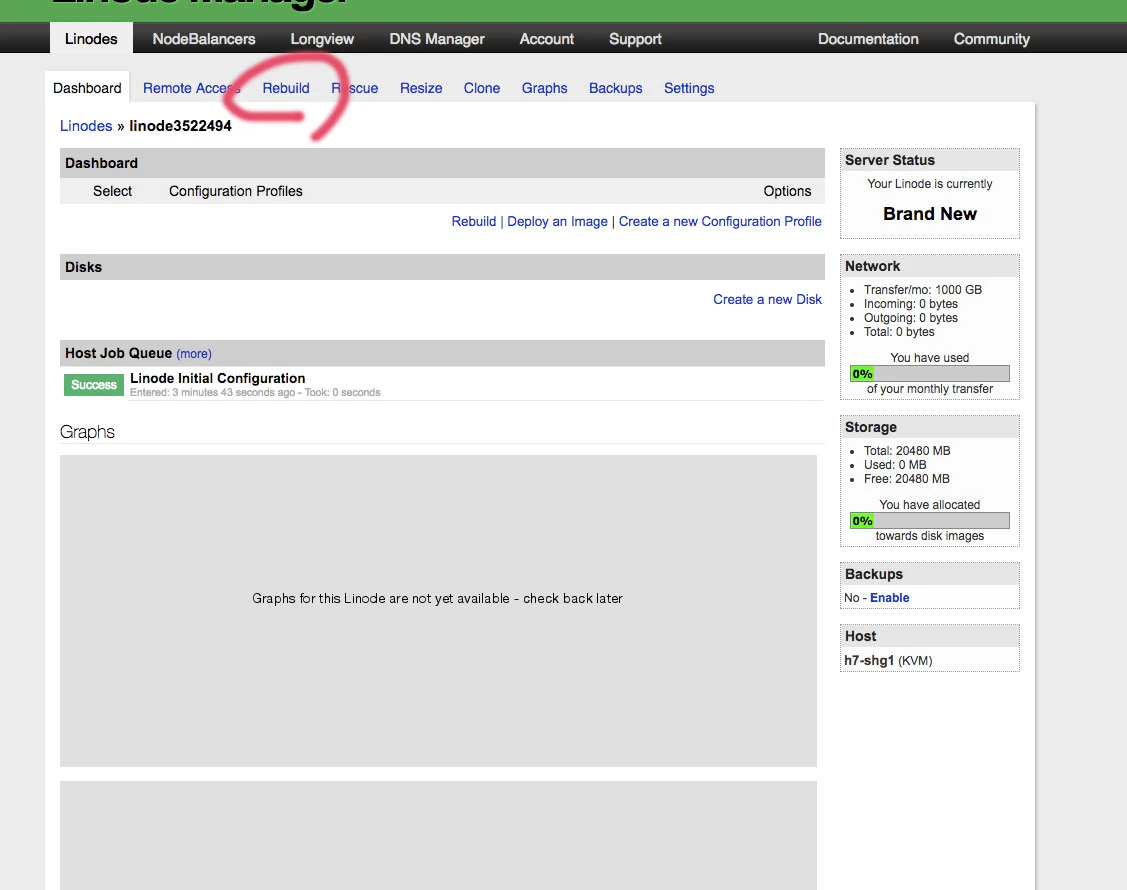Go to NodeBalancers in the main navigation
The width and height of the screenshot is (1127, 890).
[203, 39]
